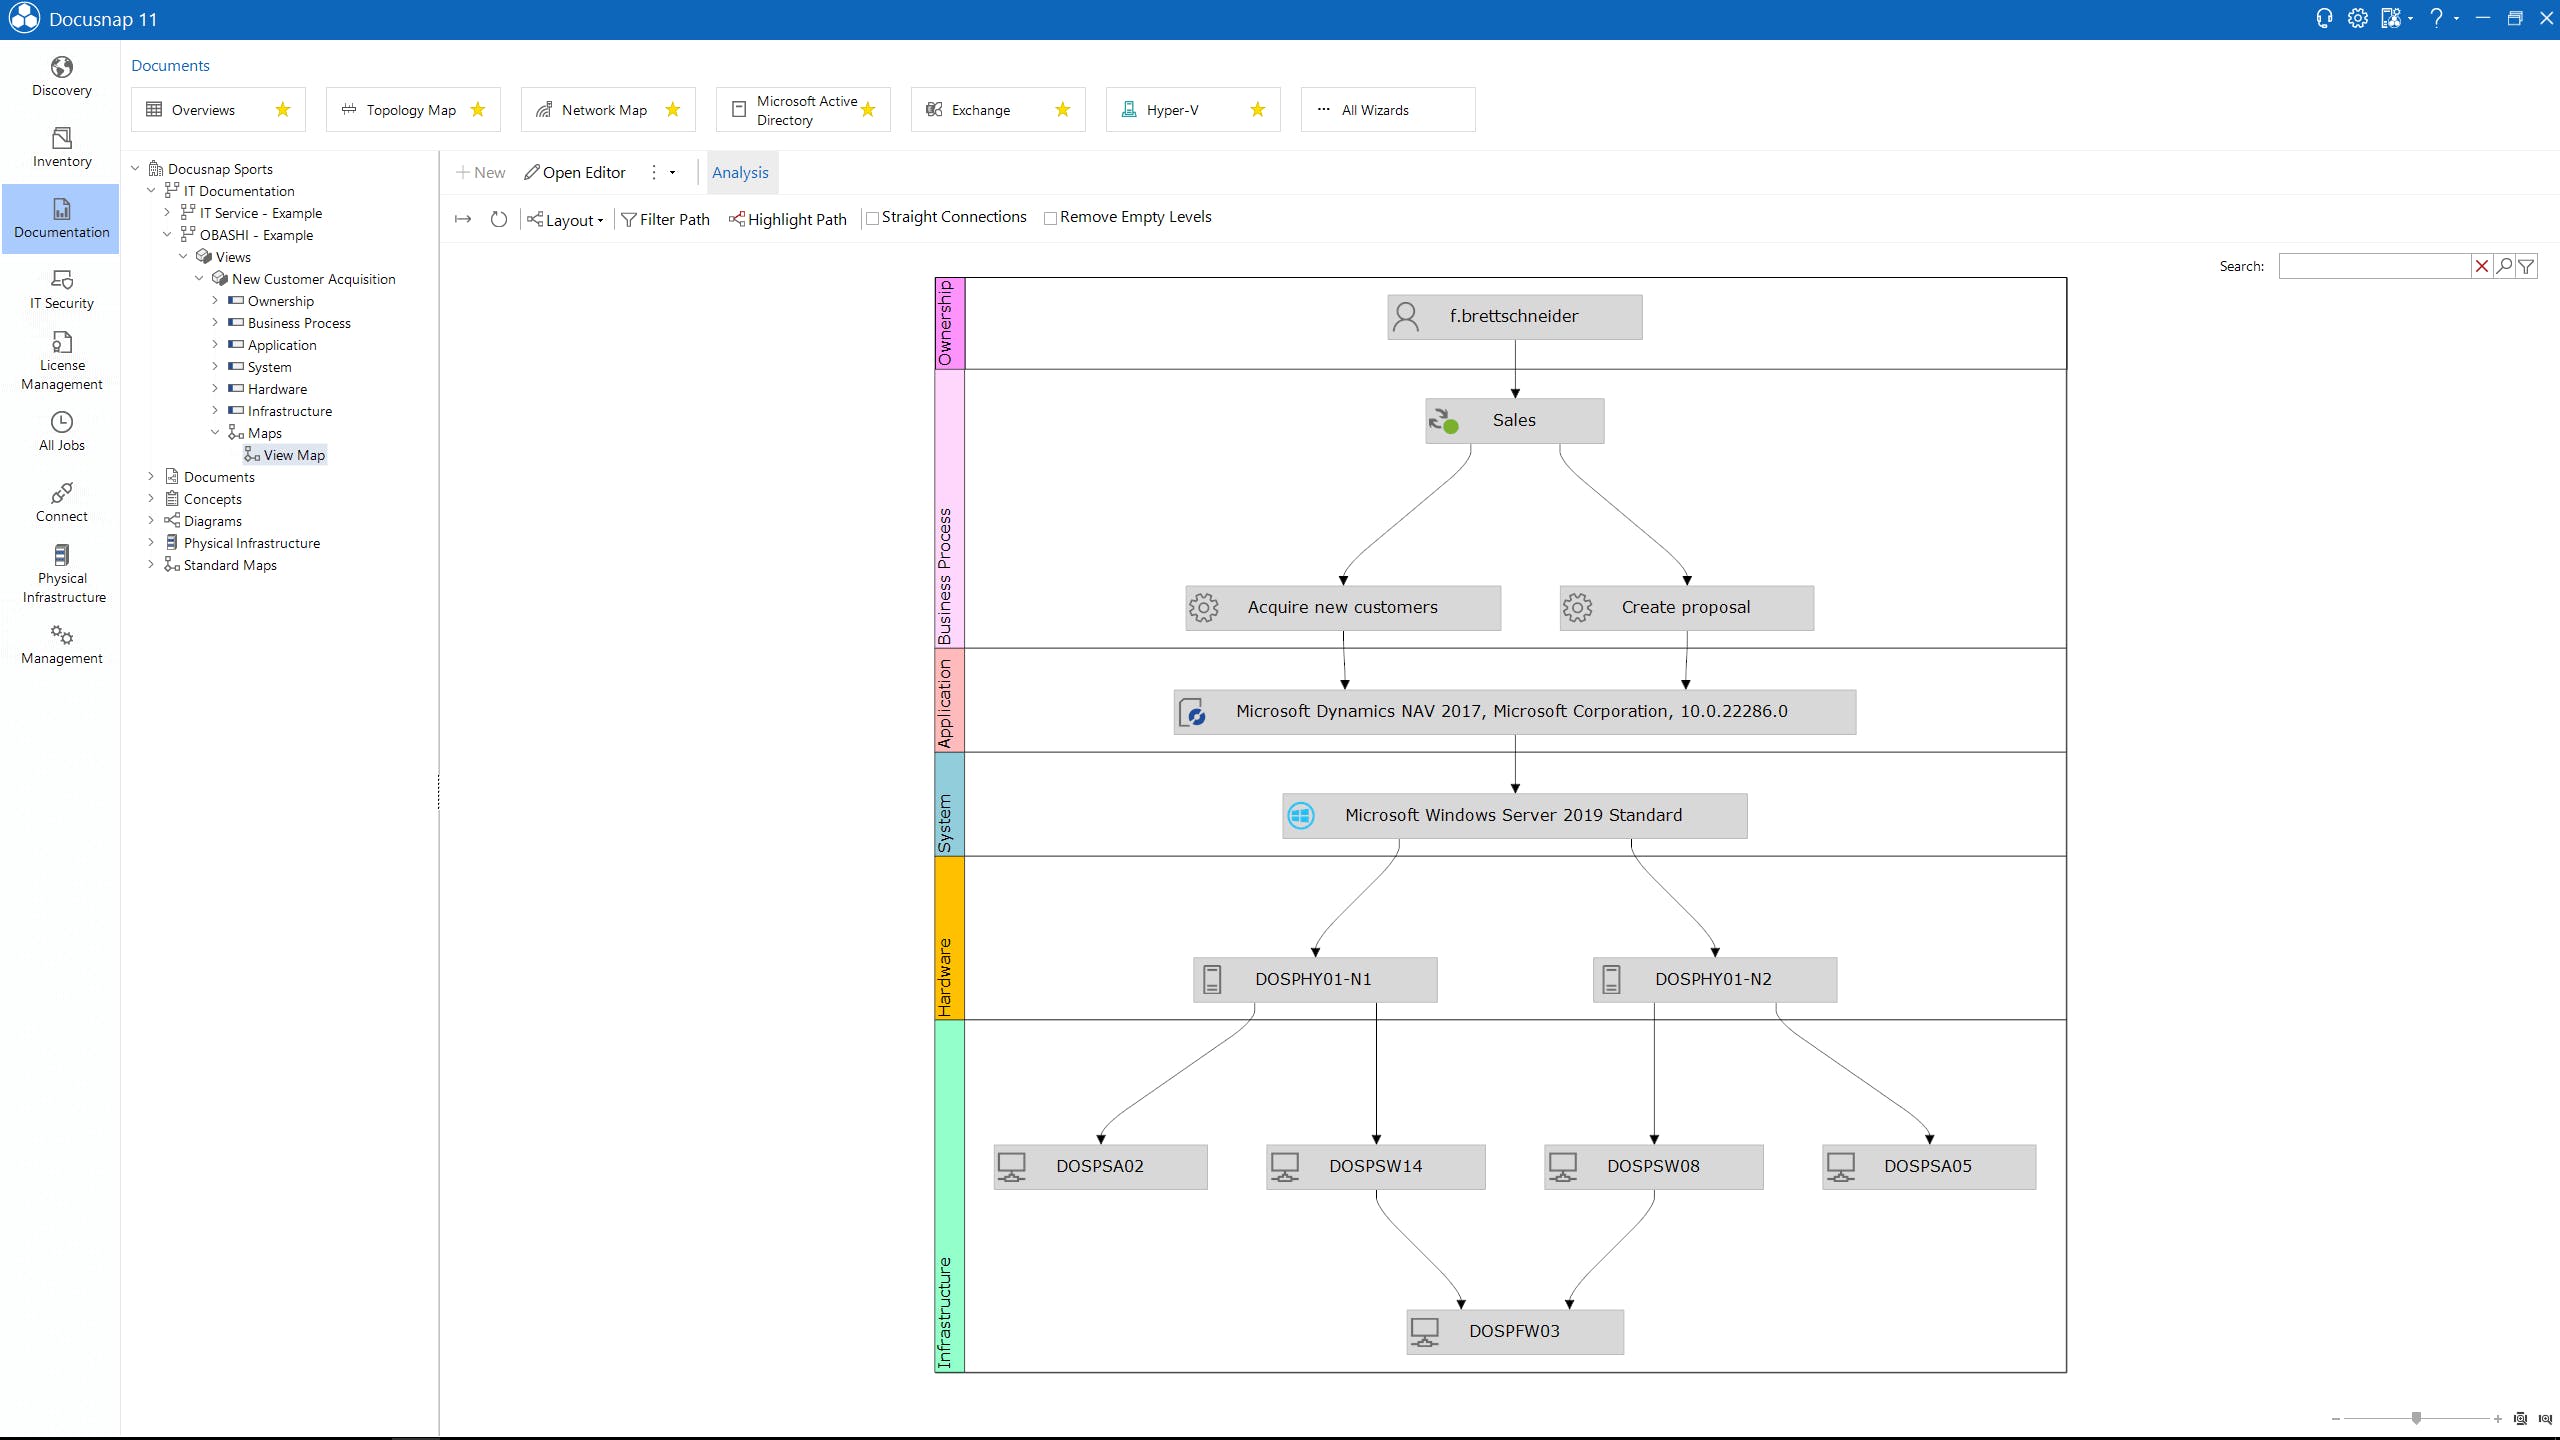Viewport: 2560px width, 1440px height.
Task: Collapse the OBASHI - Example tree node
Action: click(x=167, y=235)
